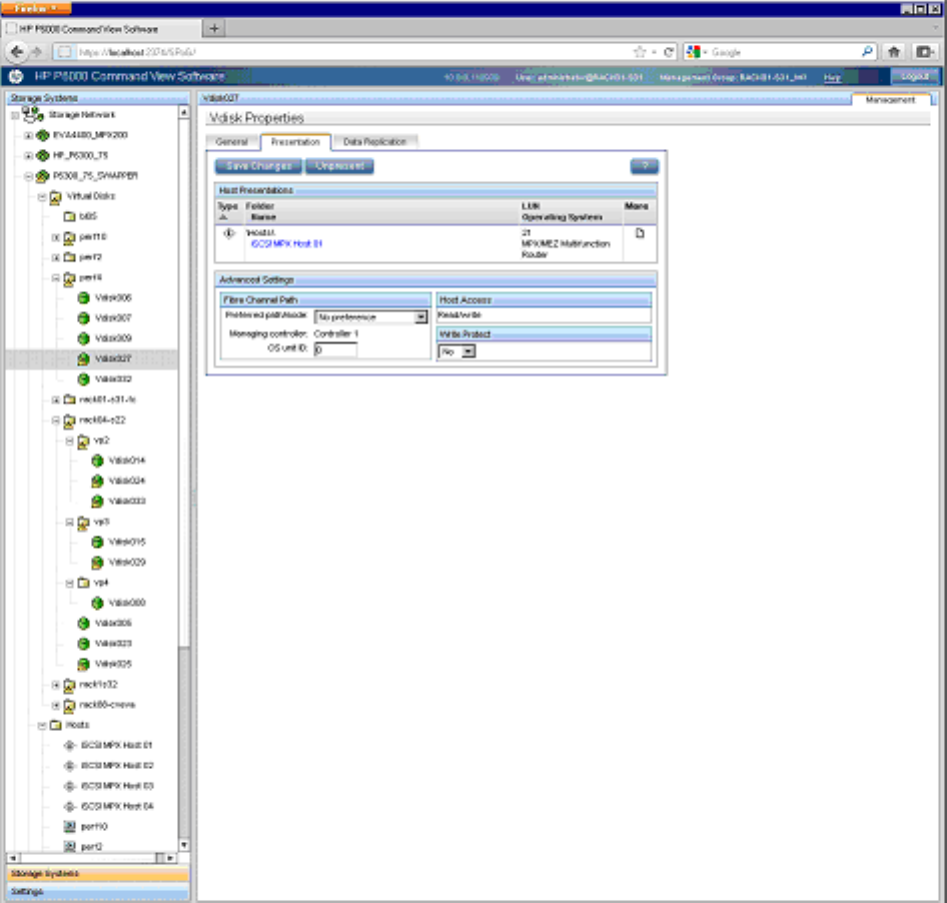Click the iSCSI MPX Host 03 tree icon
Screen dimensions: 947x903
click(69, 786)
